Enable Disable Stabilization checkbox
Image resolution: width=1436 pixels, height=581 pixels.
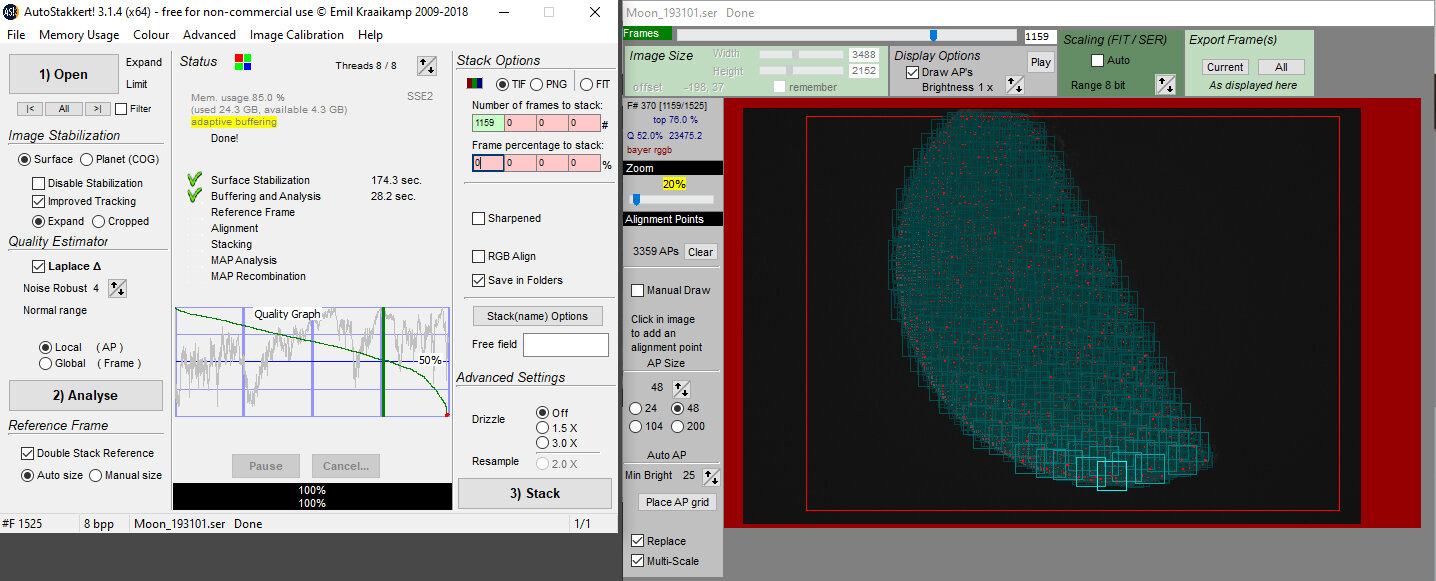(39, 183)
